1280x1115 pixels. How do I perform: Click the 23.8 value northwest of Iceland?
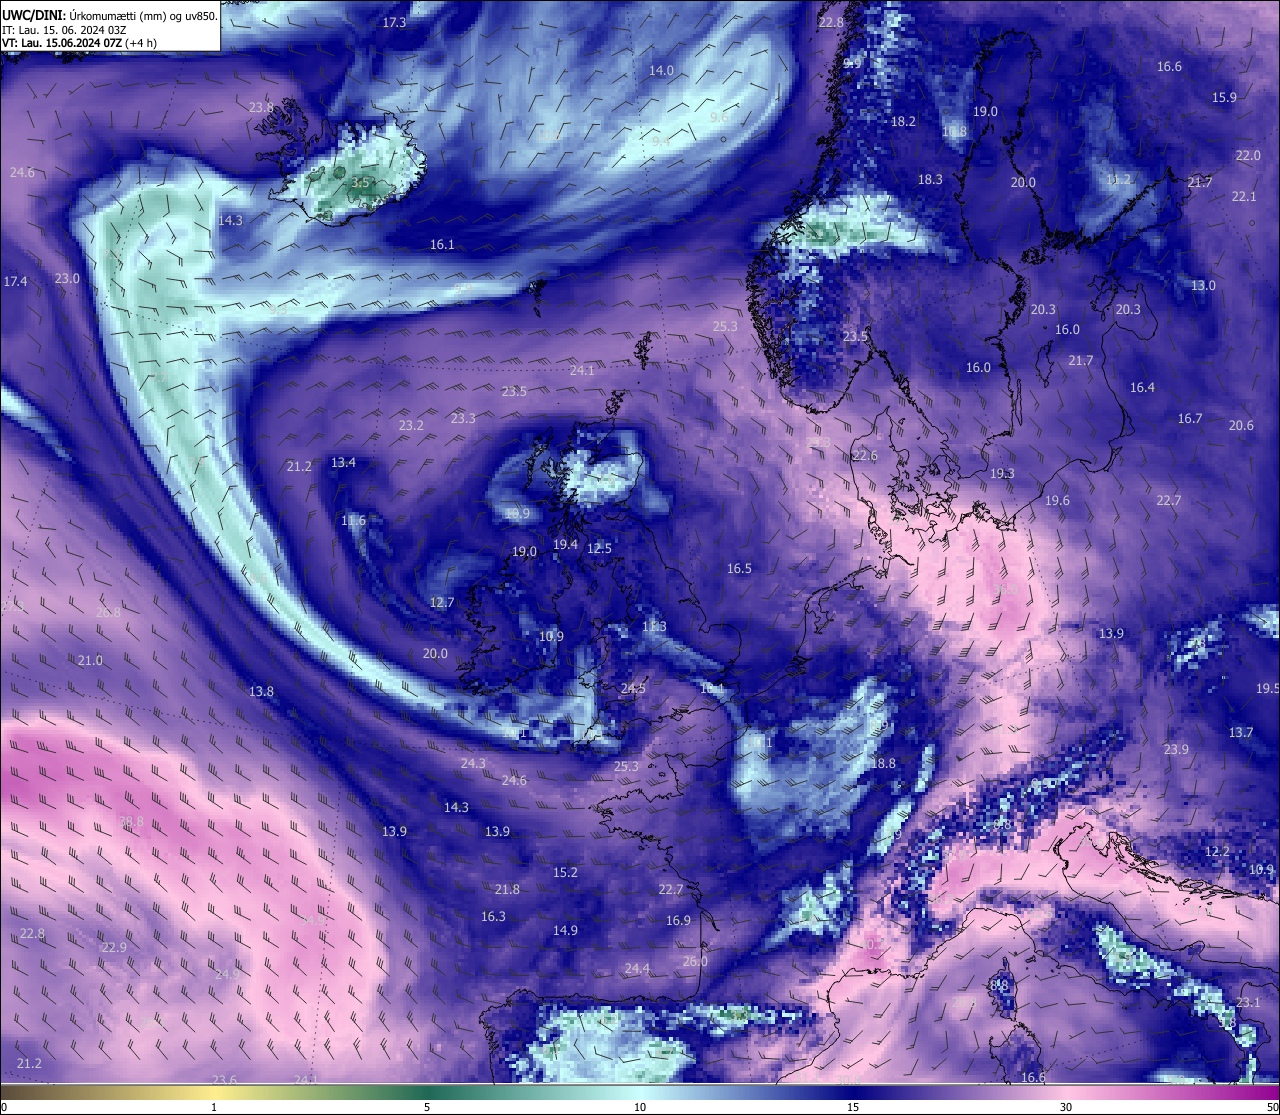[261, 107]
